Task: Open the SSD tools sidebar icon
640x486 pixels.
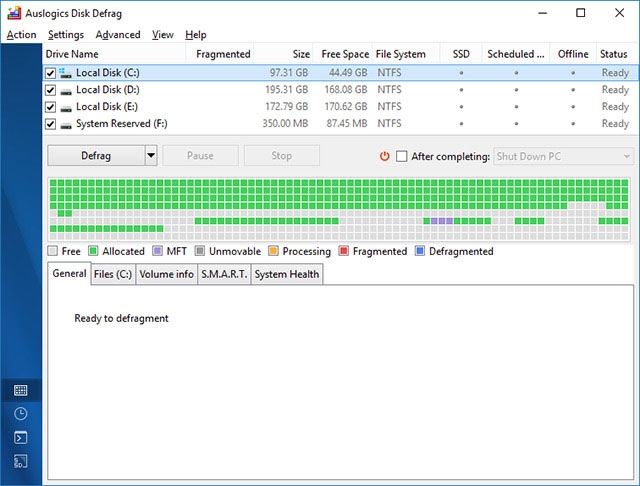Action: tap(20, 462)
